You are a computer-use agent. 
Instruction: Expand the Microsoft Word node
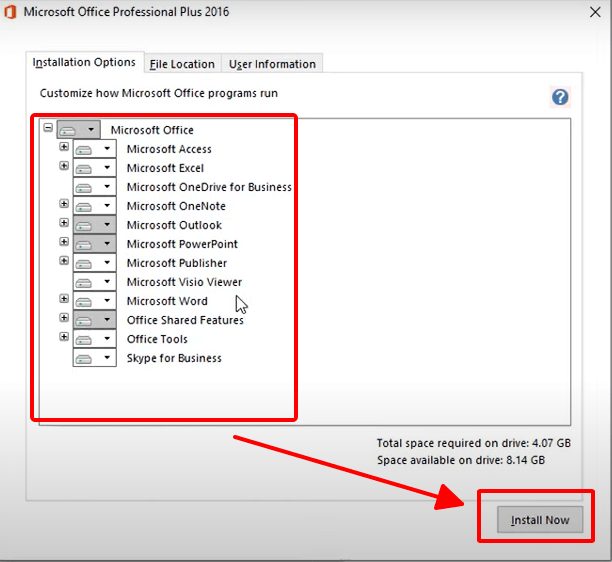tap(64, 299)
